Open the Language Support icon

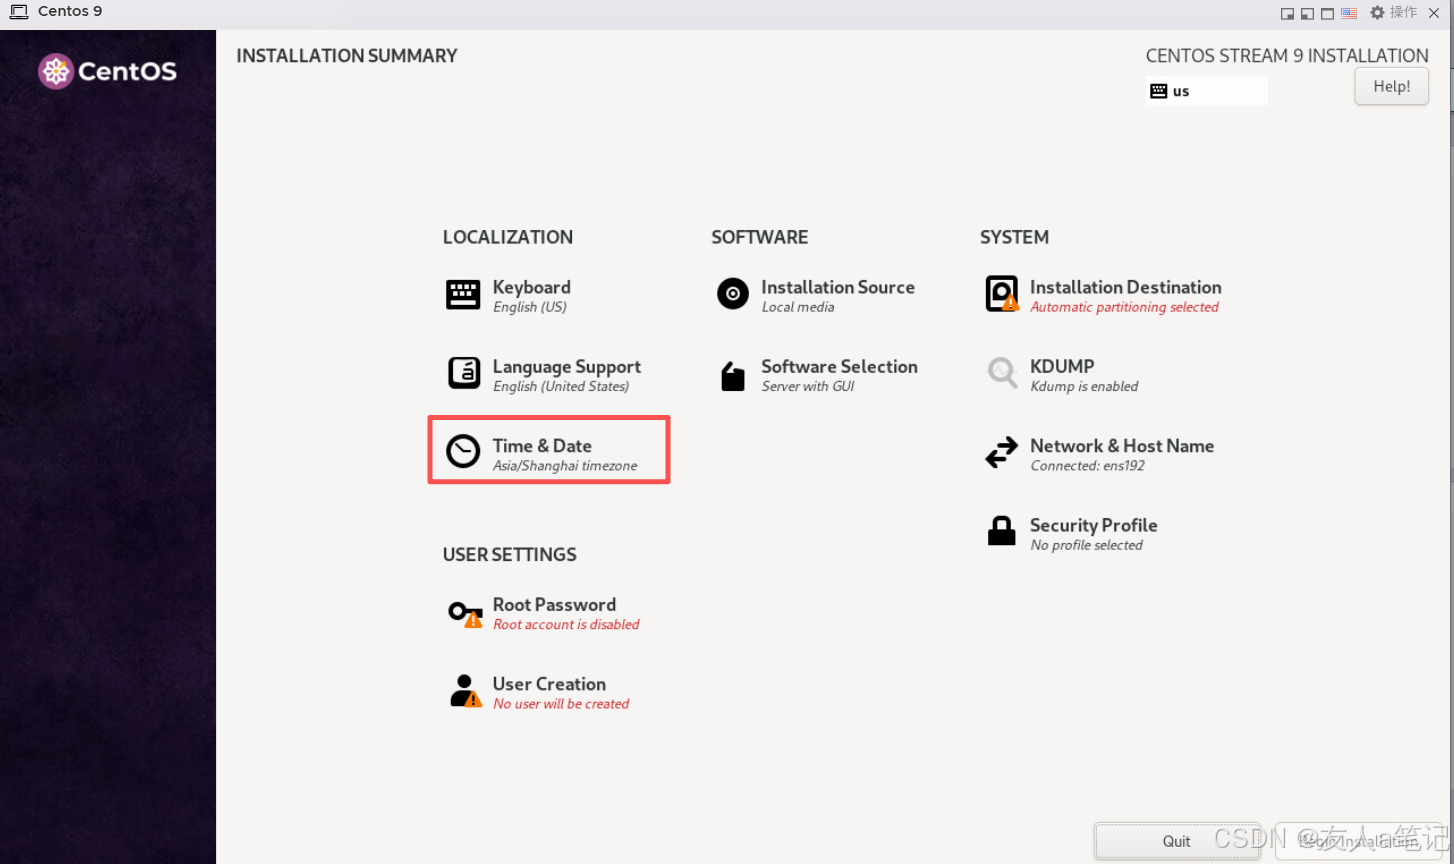click(x=463, y=373)
